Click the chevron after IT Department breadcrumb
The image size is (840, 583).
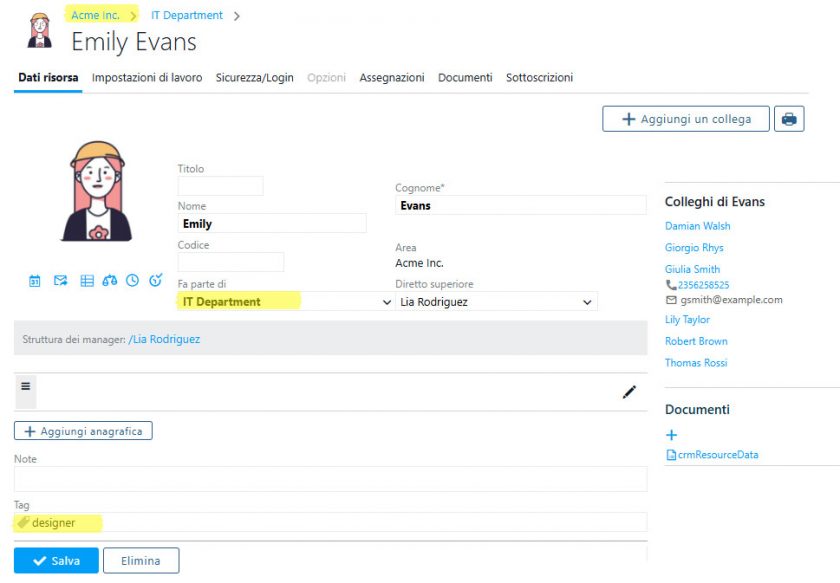[x=237, y=16]
